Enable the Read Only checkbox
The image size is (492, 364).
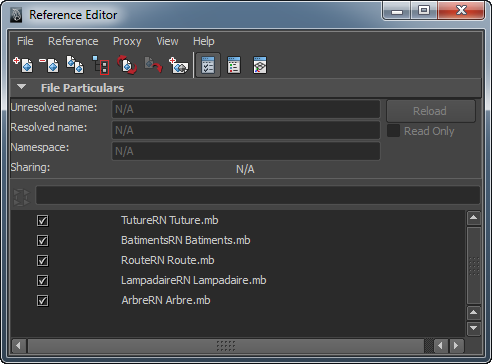point(393,131)
